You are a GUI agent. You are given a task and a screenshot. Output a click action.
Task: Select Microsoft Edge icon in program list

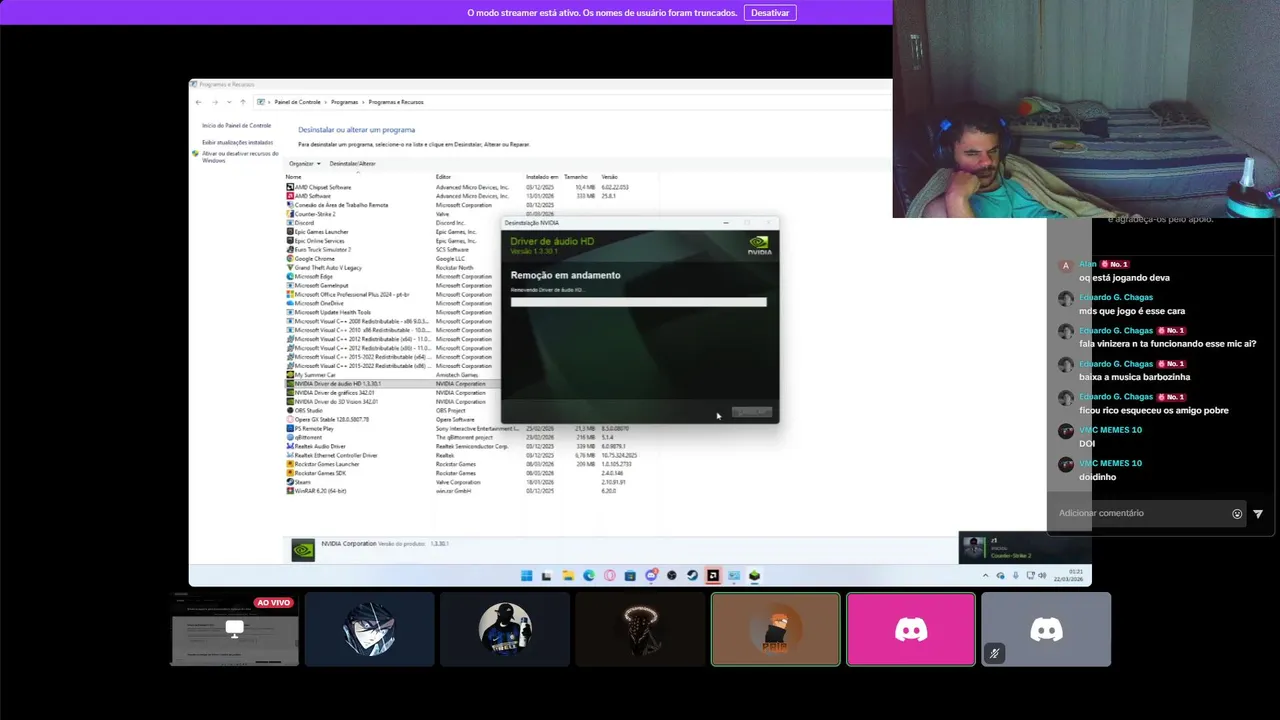[x=290, y=277]
